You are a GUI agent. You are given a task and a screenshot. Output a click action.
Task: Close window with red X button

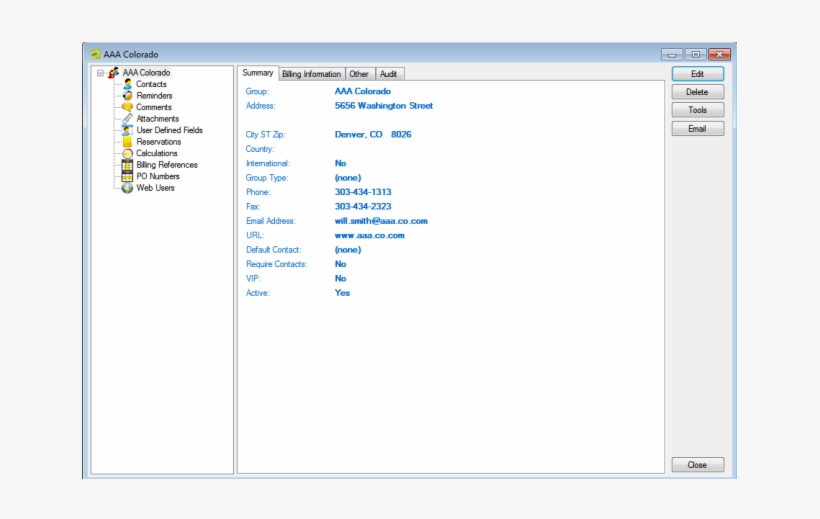click(x=720, y=54)
